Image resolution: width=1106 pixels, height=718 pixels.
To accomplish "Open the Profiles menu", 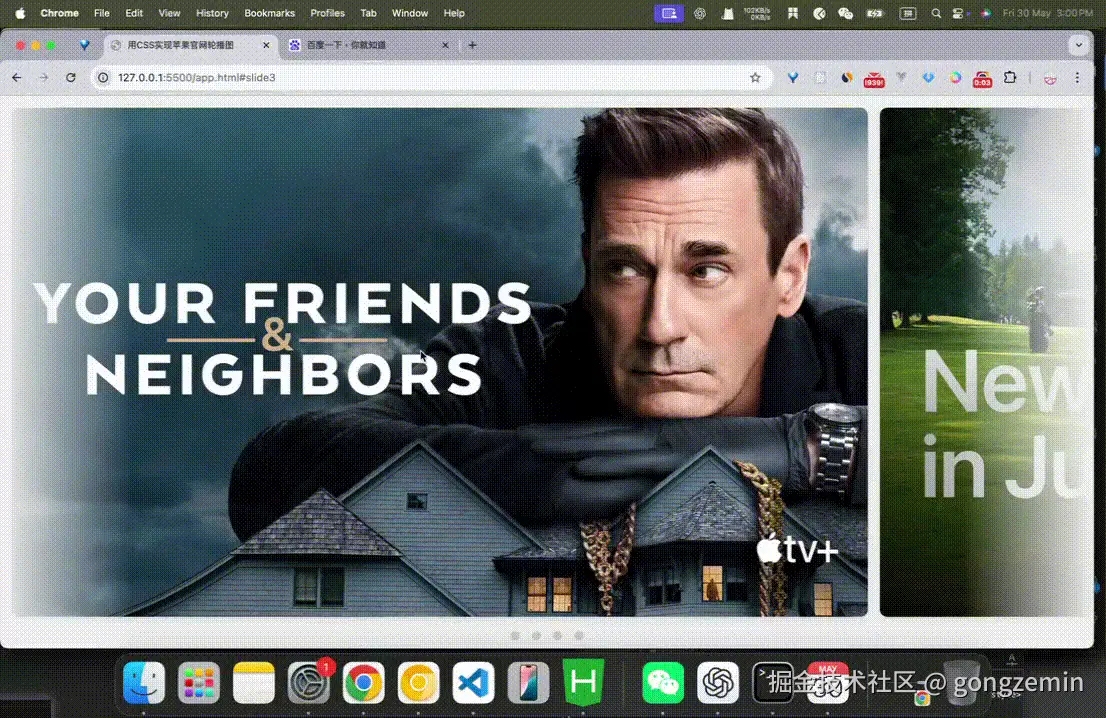I will pyautogui.click(x=327, y=13).
